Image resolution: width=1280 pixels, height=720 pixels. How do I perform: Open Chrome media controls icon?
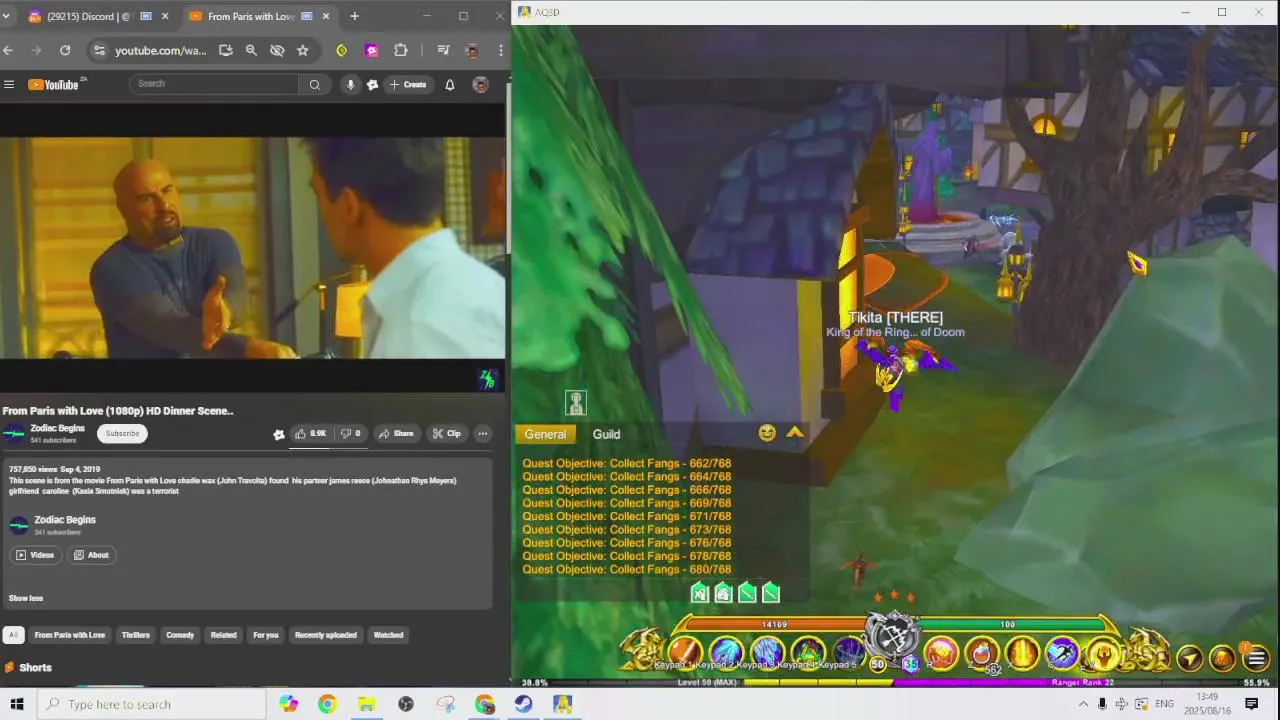(x=443, y=50)
